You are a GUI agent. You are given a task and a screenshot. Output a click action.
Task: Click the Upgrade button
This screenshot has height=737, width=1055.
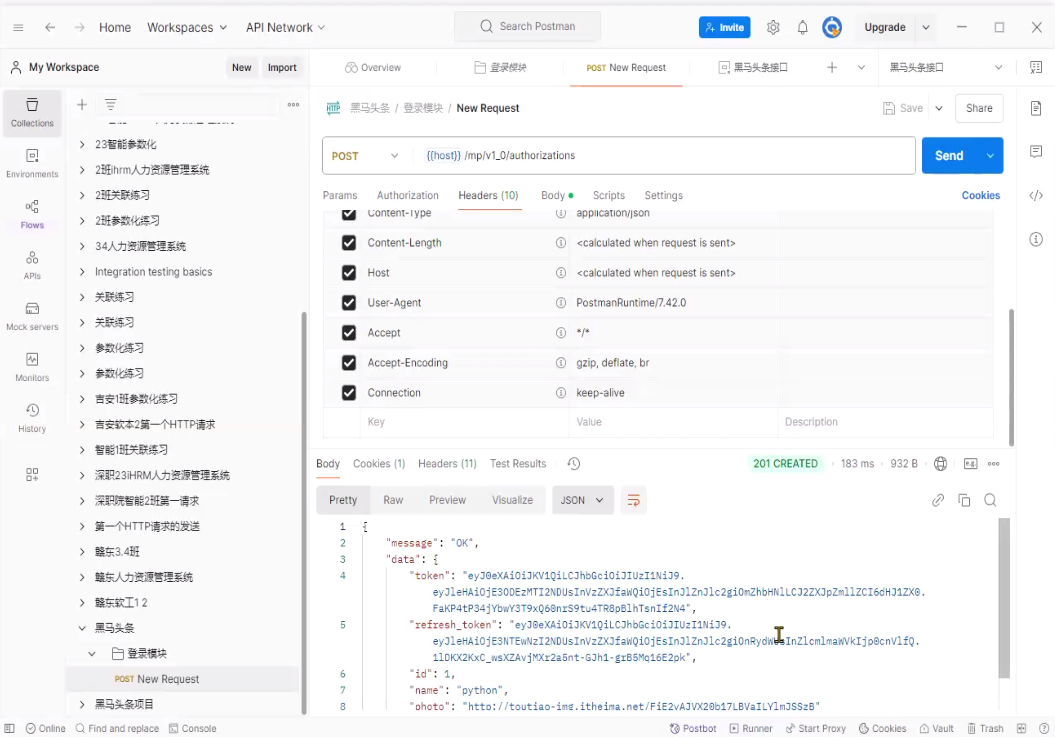[x=885, y=28]
